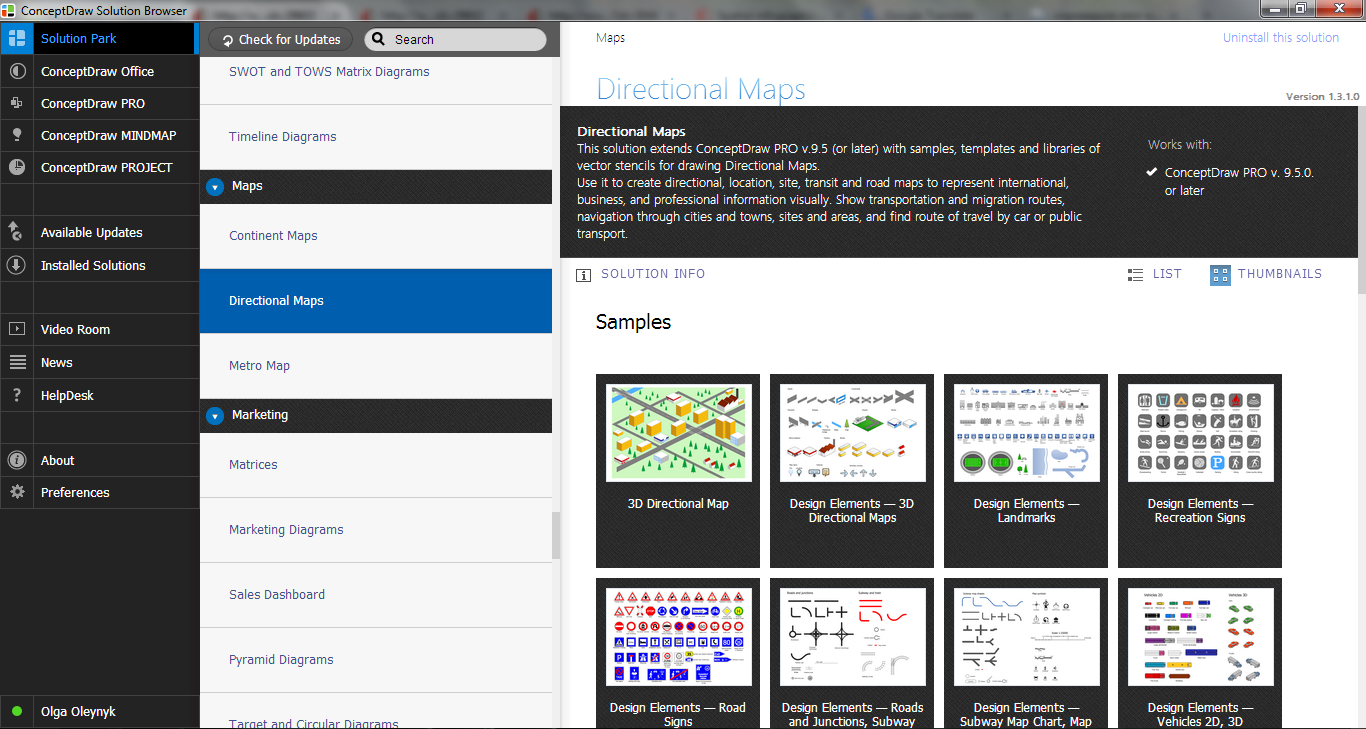Click the Installed Solutions download icon
This screenshot has height=729, width=1366.
point(16,265)
